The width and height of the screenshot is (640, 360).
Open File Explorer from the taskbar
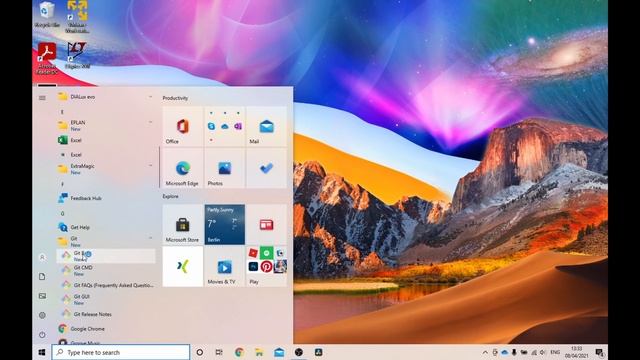(259, 352)
